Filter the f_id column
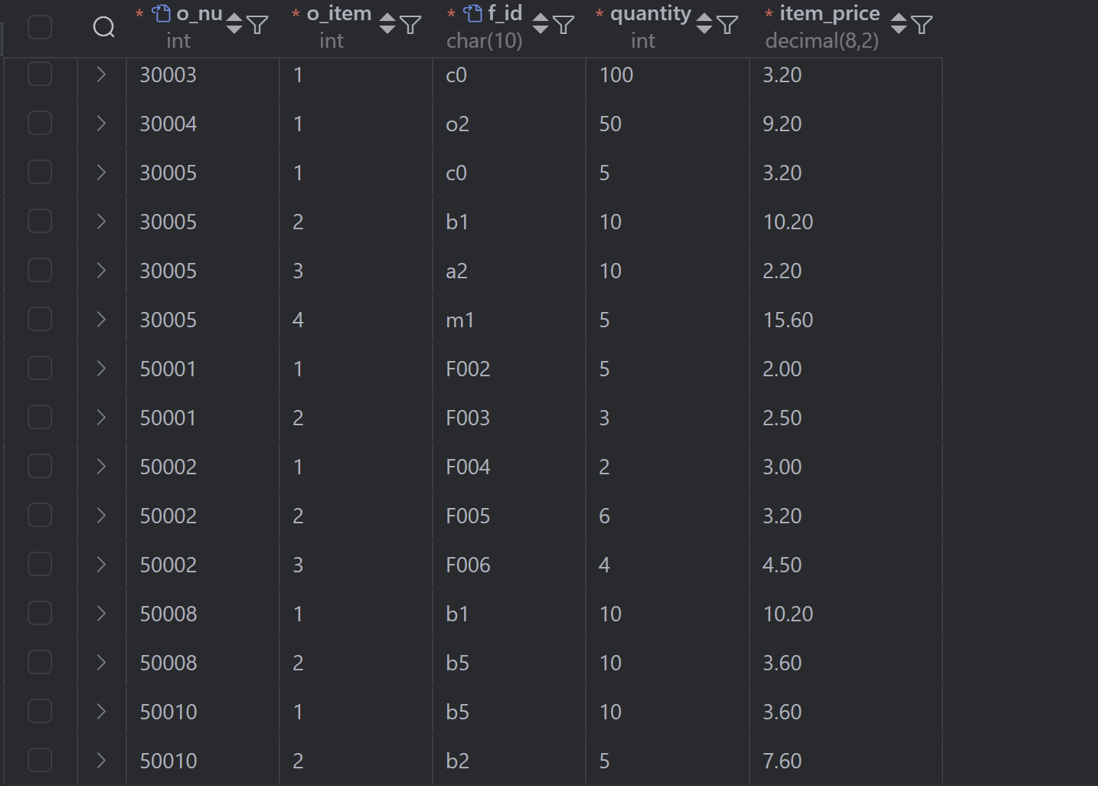Image resolution: width=1098 pixels, height=786 pixels. click(564, 25)
